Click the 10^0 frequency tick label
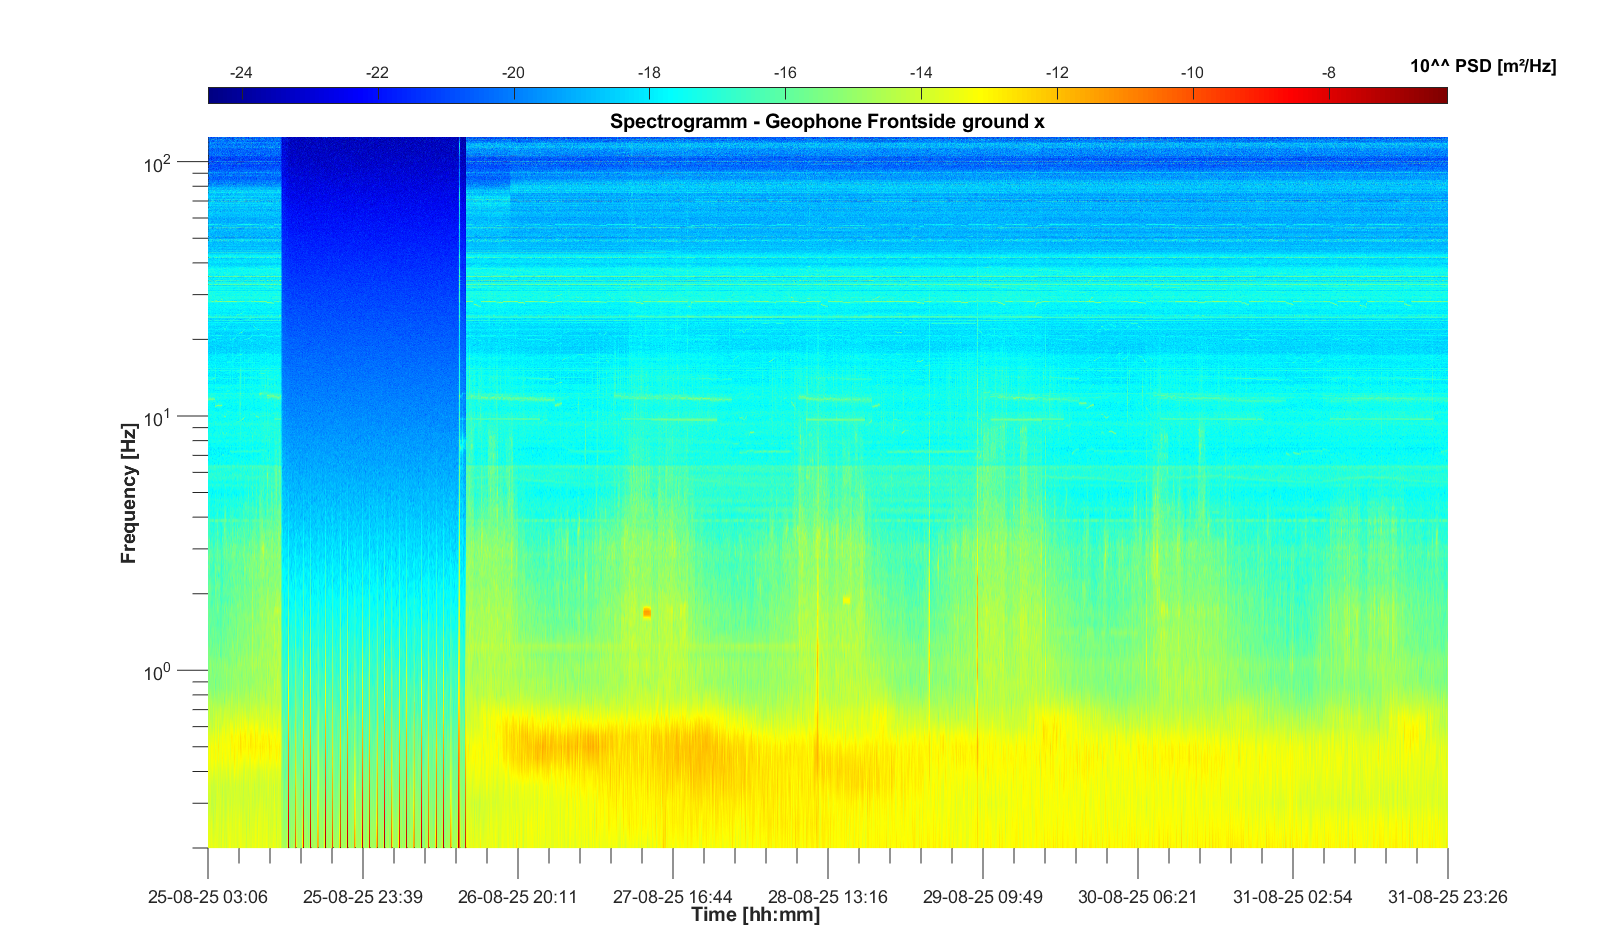Image resolution: width=1600 pixels, height=944 pixels. (158, 673)
